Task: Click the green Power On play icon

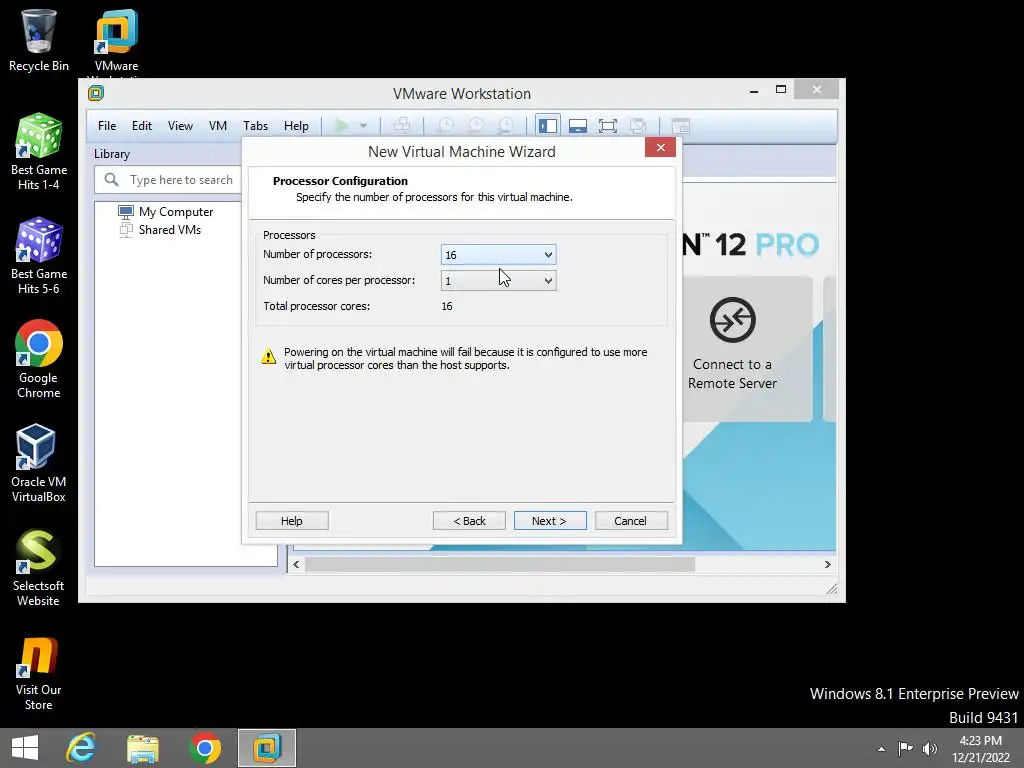Action: [x=341, y=125]
